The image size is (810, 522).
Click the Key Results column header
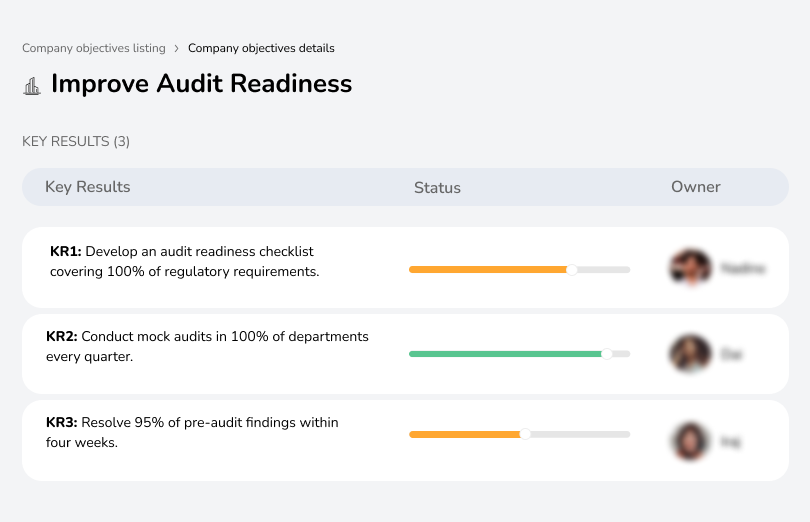click(88, 187)
